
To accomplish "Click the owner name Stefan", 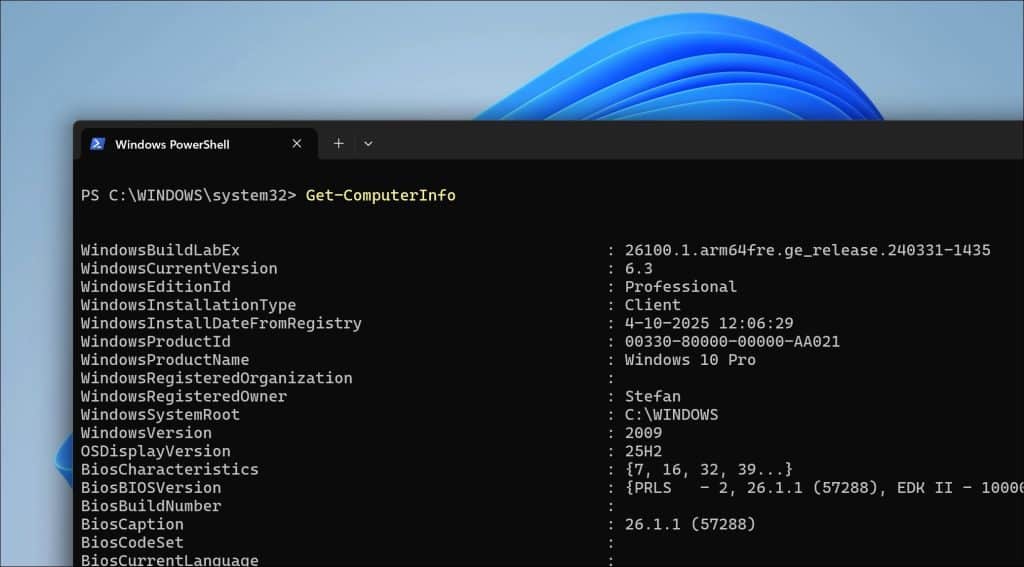I will point(652,397).
